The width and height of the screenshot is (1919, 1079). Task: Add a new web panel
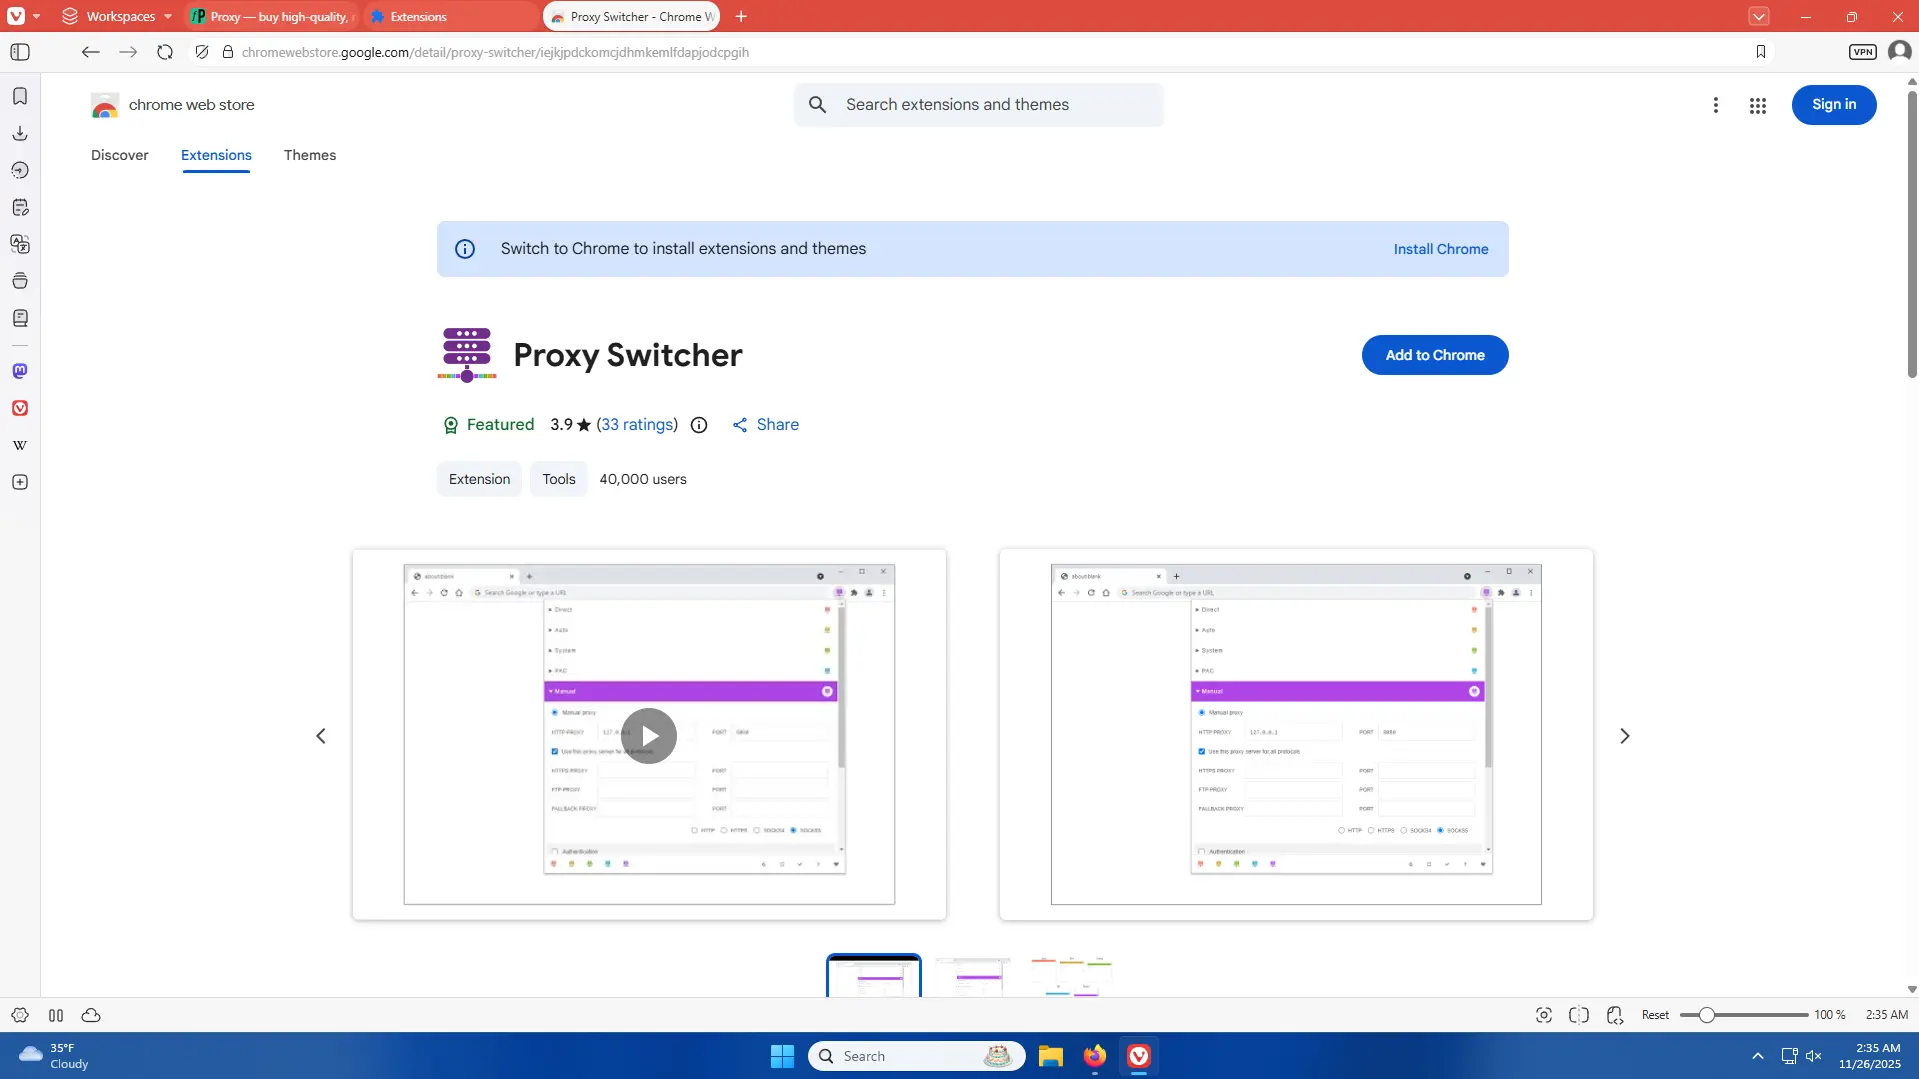[x=20, y=482]
